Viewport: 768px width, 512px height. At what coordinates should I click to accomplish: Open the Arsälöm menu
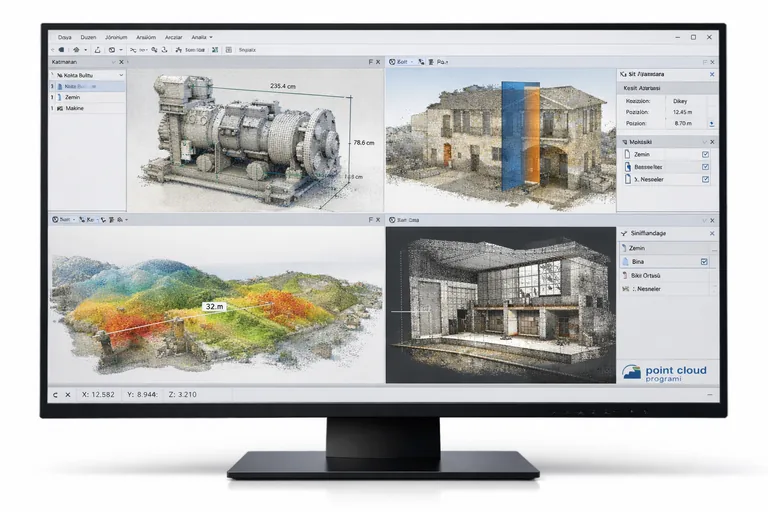pos(146,37)
